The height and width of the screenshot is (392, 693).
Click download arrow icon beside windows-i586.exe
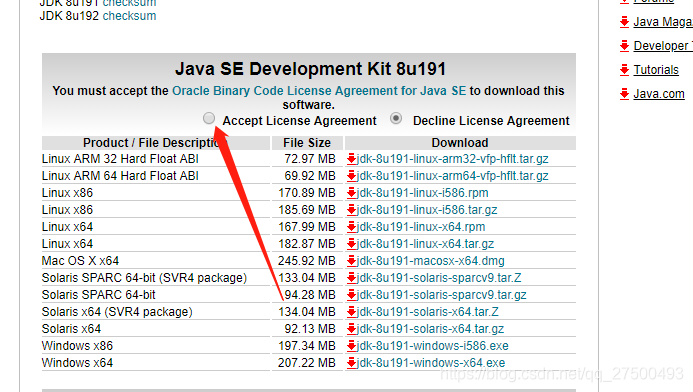click(352, 346)
